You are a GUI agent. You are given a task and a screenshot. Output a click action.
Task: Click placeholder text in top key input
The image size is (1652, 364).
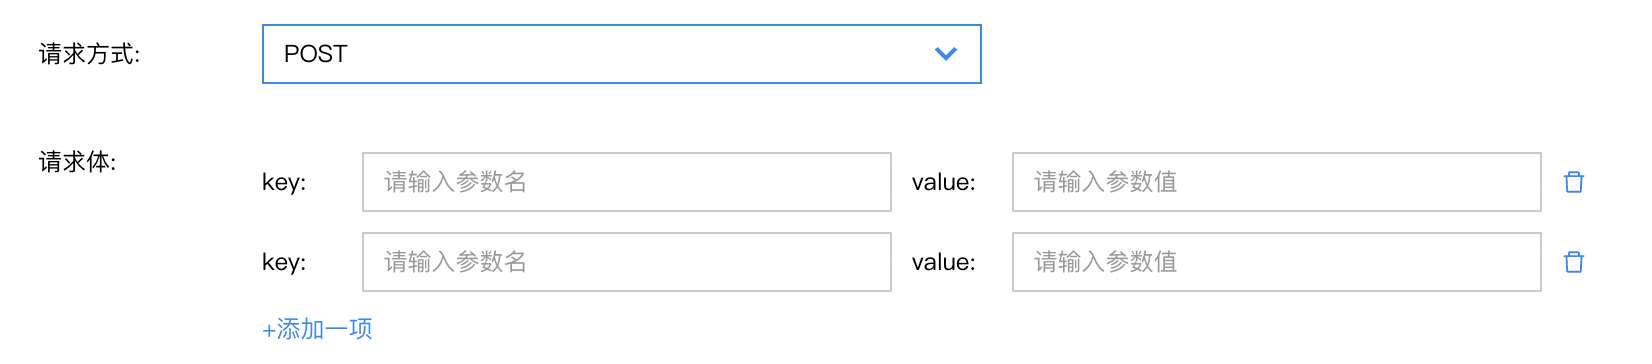(x=455, y=182)
